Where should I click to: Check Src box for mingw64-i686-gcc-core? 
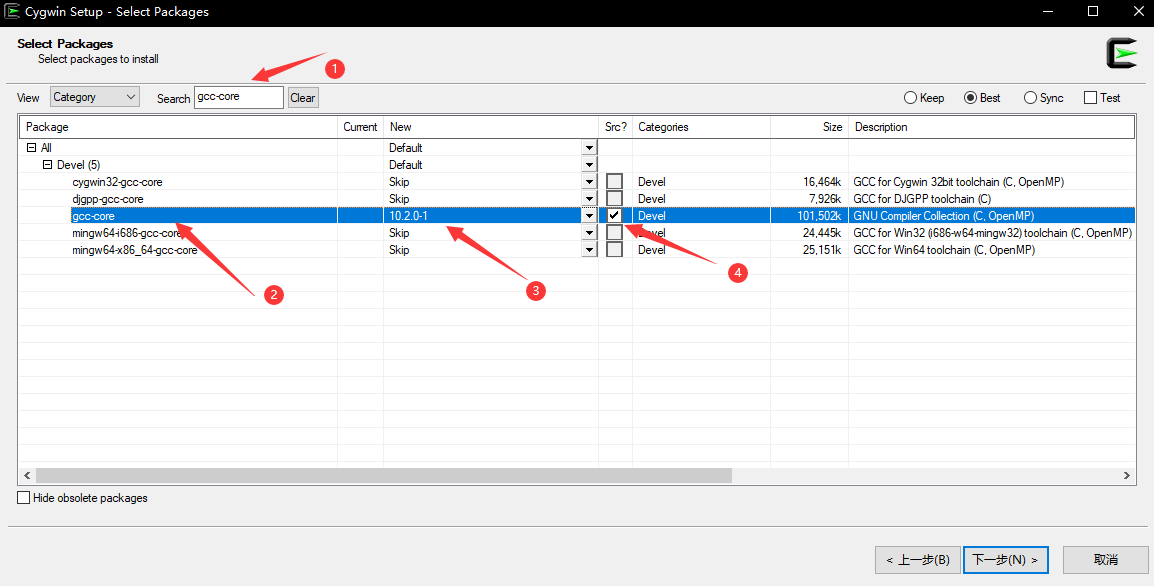pos(615,233)
